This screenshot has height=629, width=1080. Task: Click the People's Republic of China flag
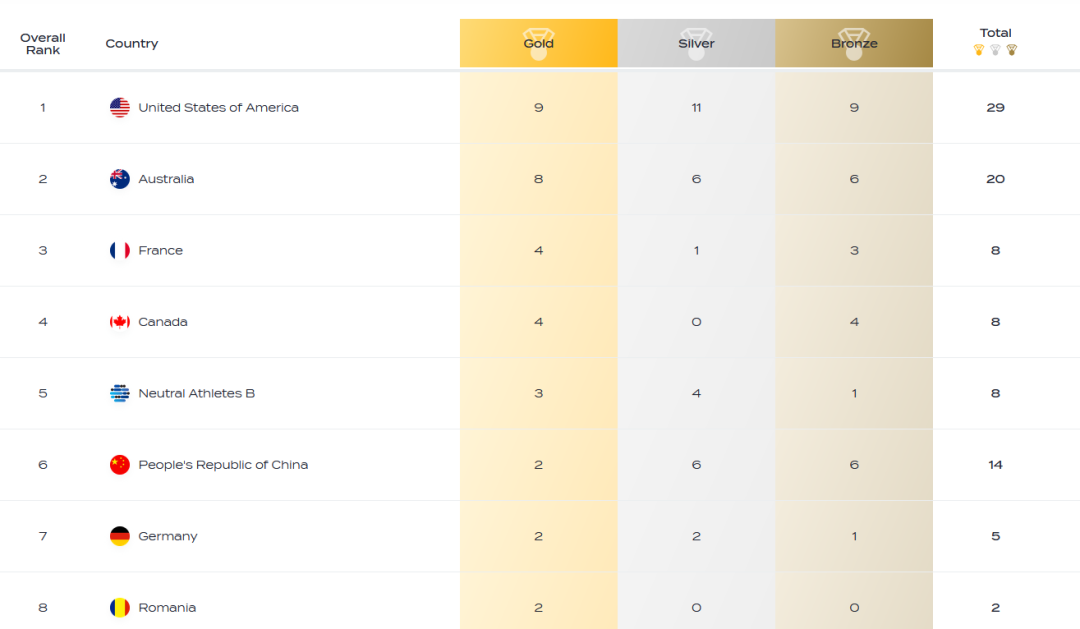click(x=120, y=465)
